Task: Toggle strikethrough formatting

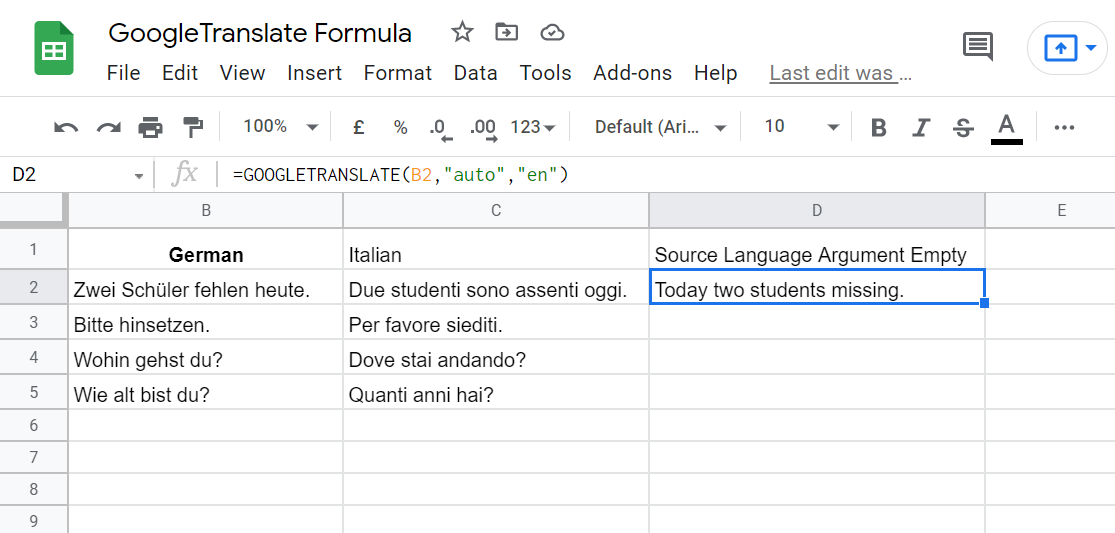Action: click(x=963, y=127)
